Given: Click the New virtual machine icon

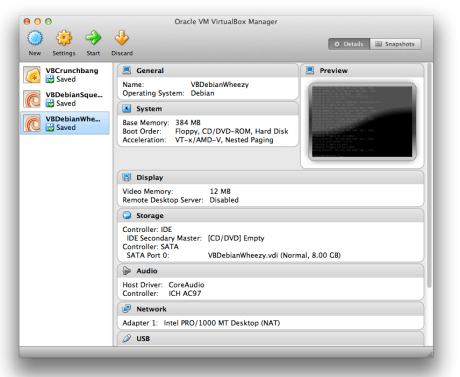Looking at the screenshot, I should click(35, 38).
